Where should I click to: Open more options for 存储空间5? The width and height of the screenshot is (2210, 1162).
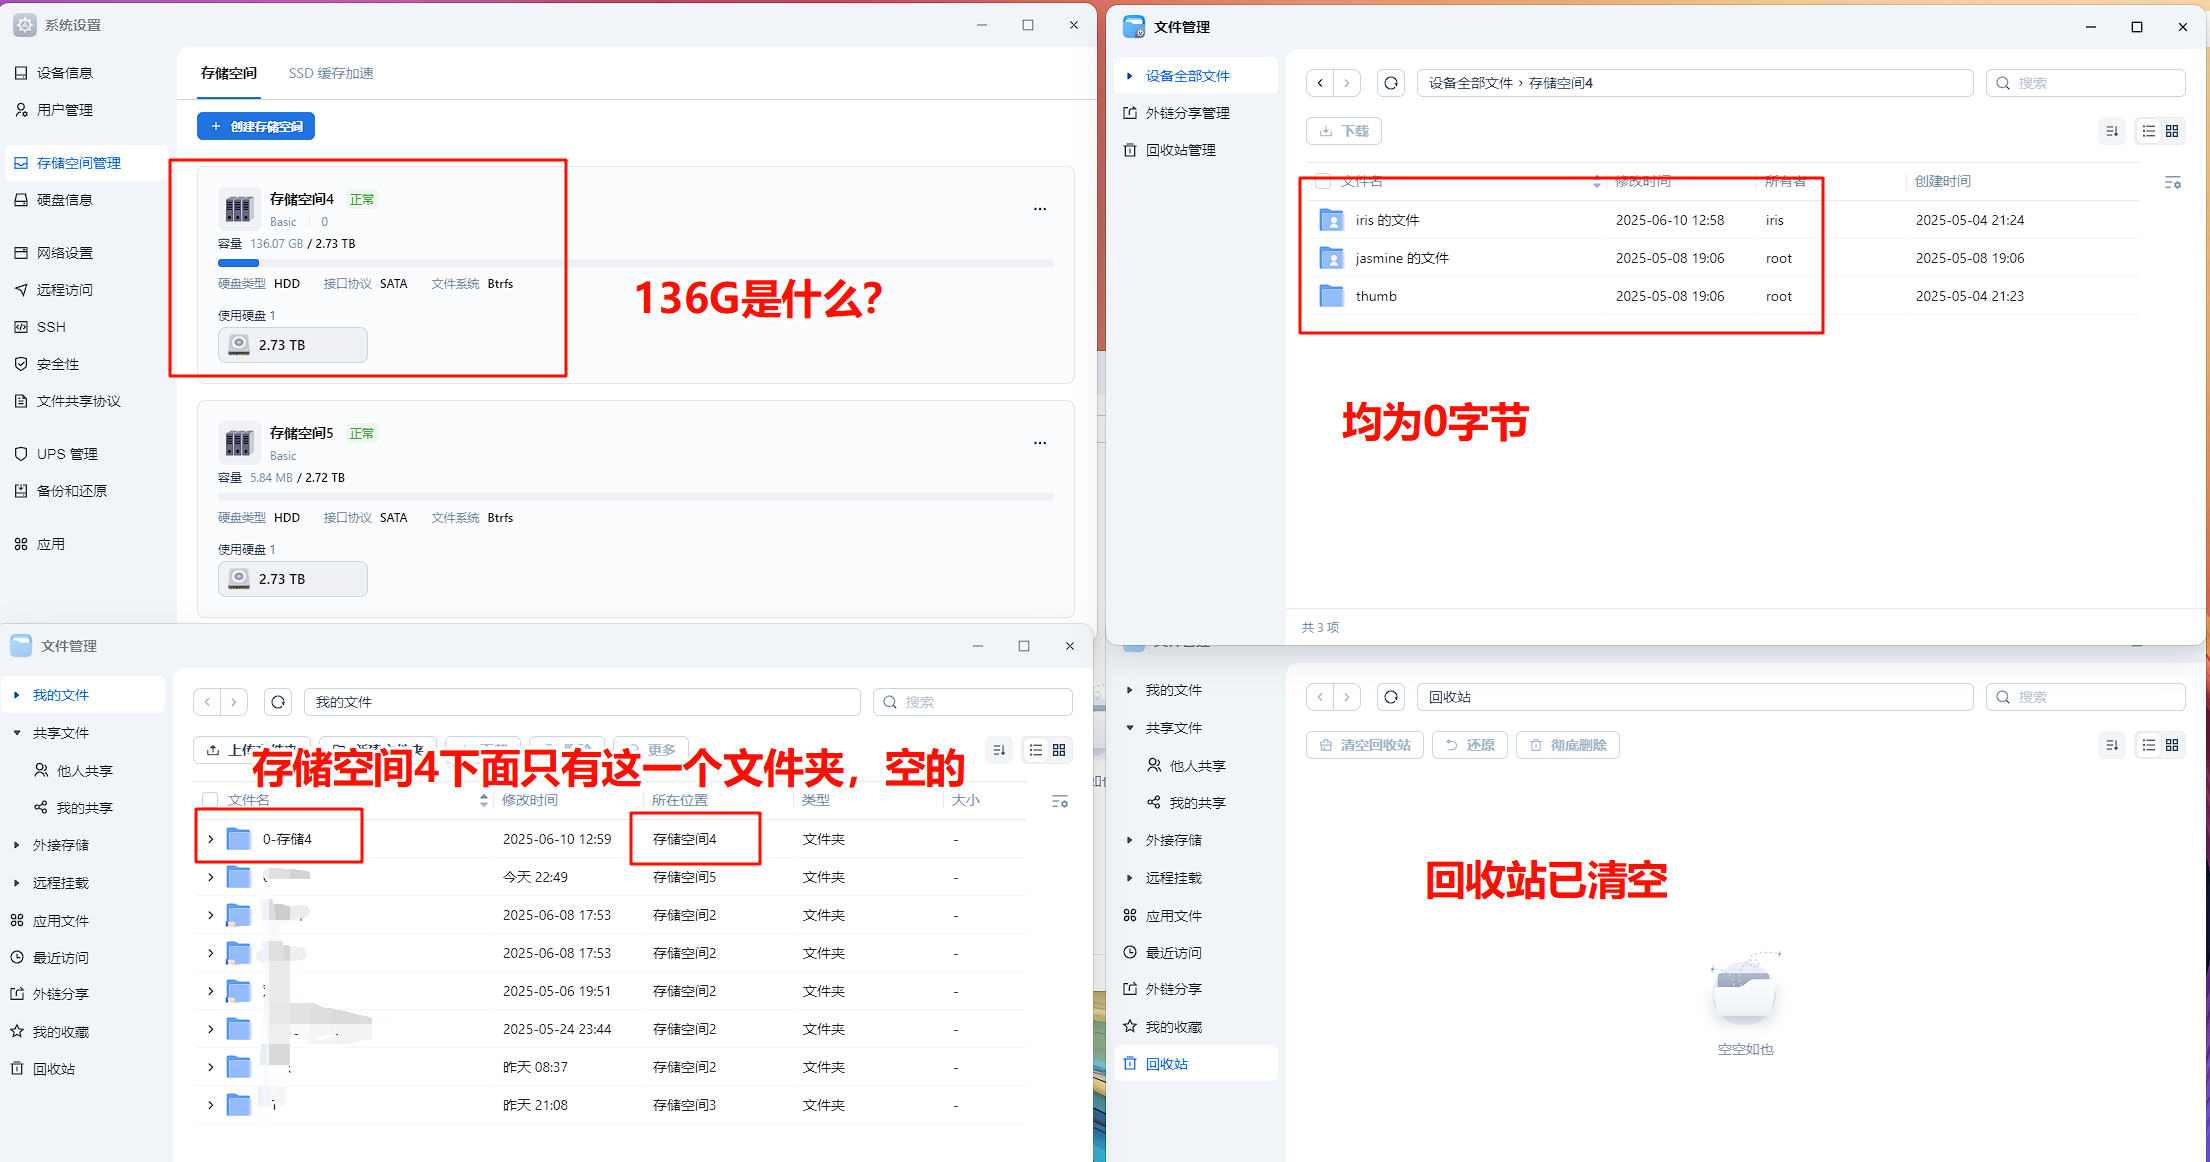1040,443
